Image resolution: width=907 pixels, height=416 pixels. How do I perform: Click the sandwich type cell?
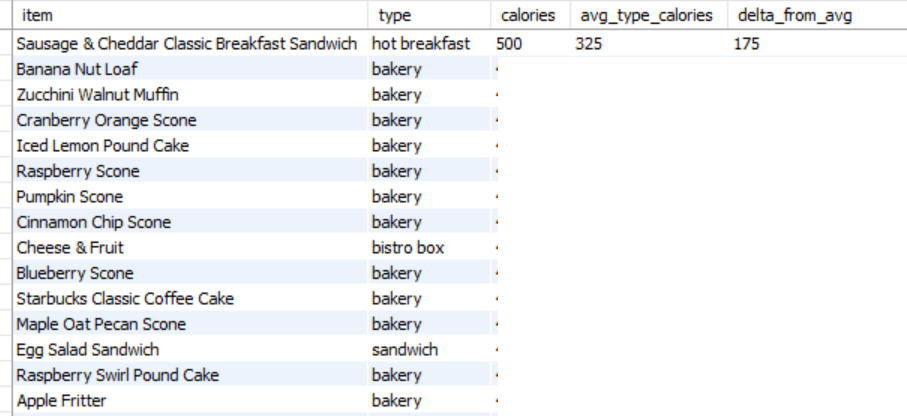tap(404, 350)
